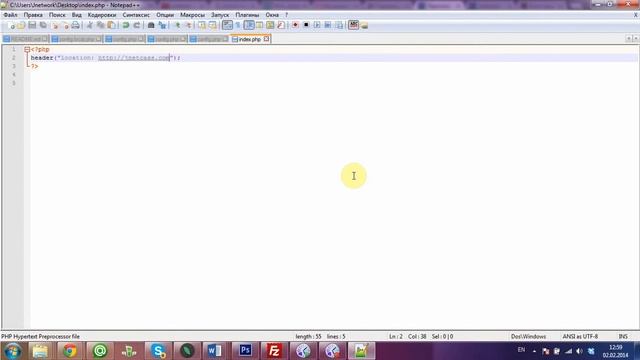Open FileZilla from the taskbar
This screenshot has width=640, height=360.
tap(274, 351)
